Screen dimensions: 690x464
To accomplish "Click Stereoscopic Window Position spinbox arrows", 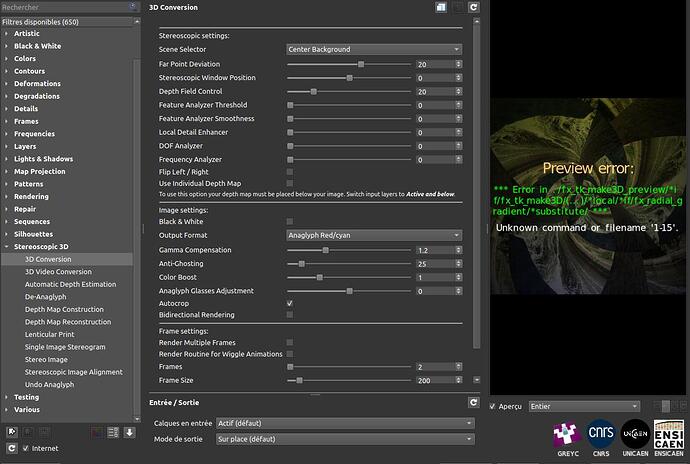I will click(x=459, y=77).
